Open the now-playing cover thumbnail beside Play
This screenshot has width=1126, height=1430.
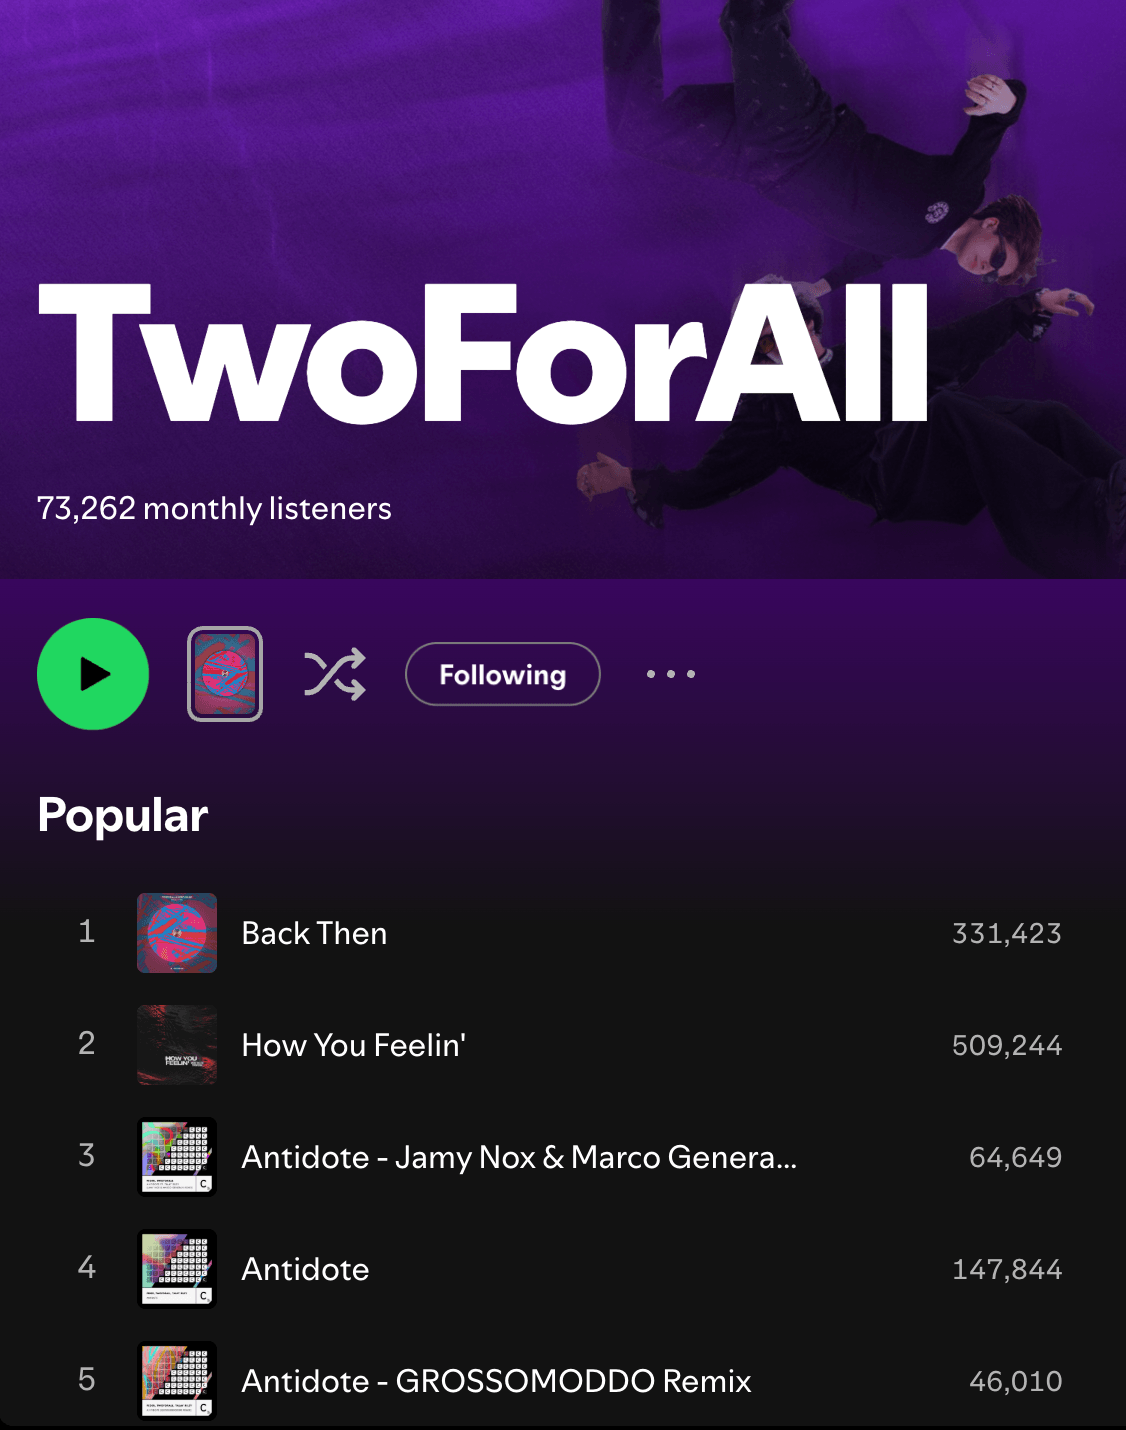(225, 674)
